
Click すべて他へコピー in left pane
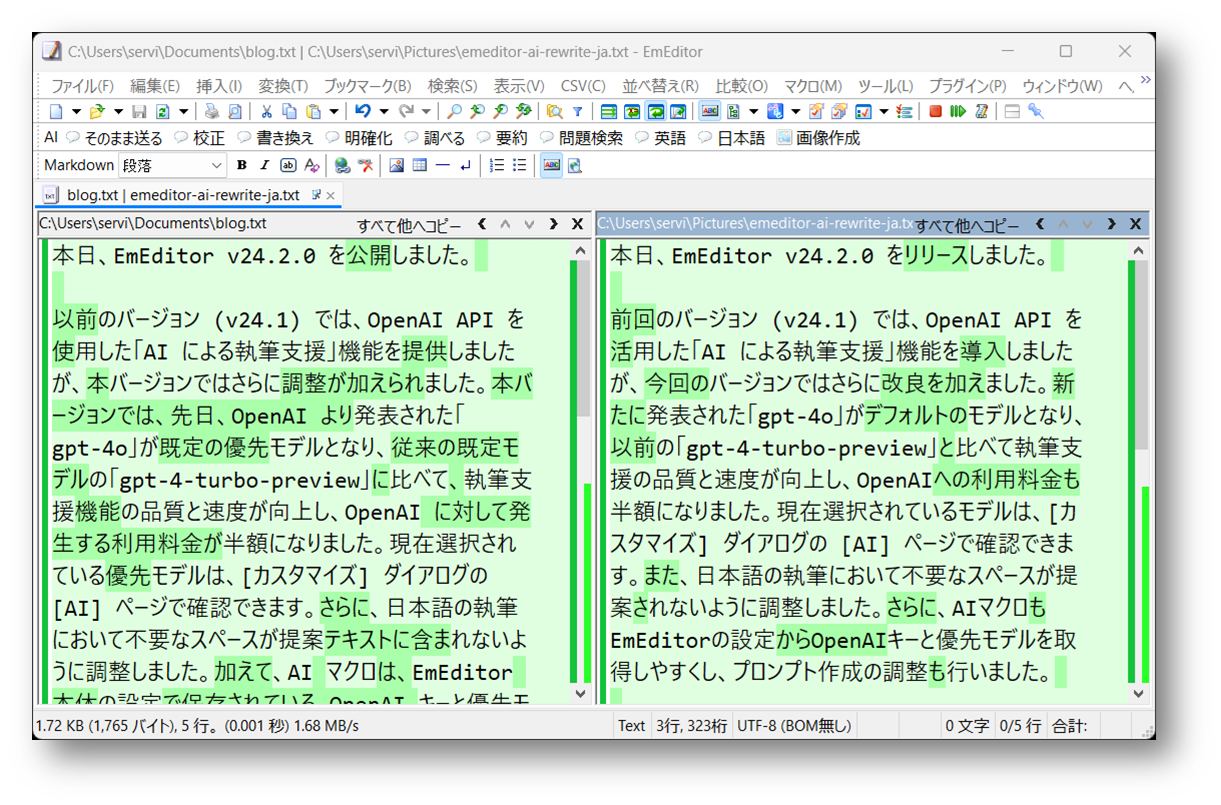click(410, 225)
